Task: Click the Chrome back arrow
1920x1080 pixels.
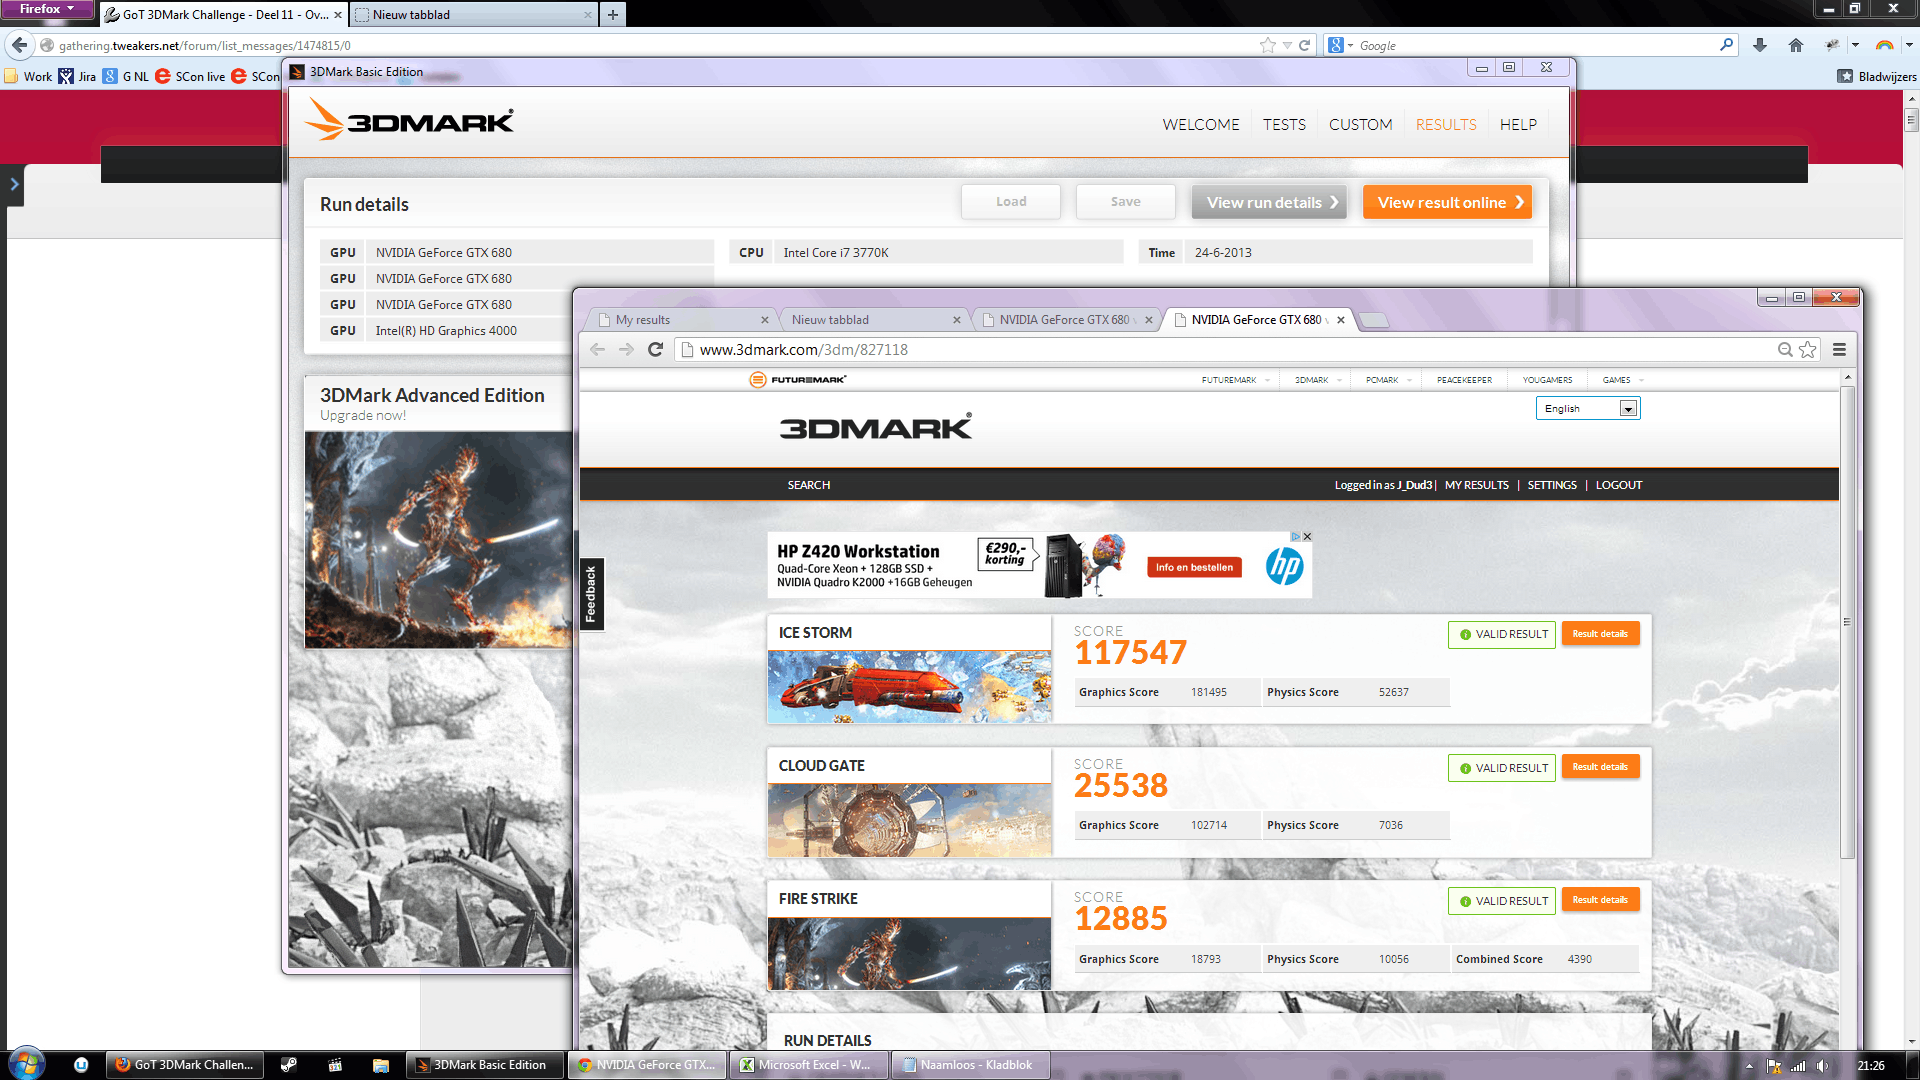Action: coord(597,349)
